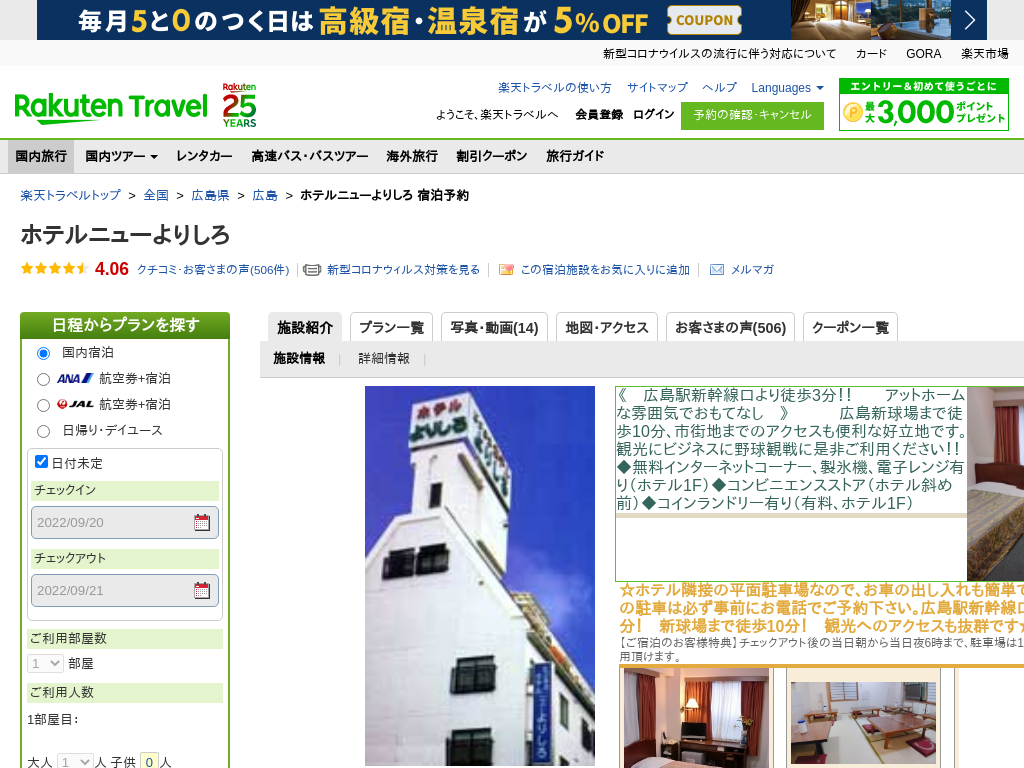This screenshot has width=1024, height=768.
Task: Go to 広島県 breadcrumb link
Action: click(x=210, y=195)
